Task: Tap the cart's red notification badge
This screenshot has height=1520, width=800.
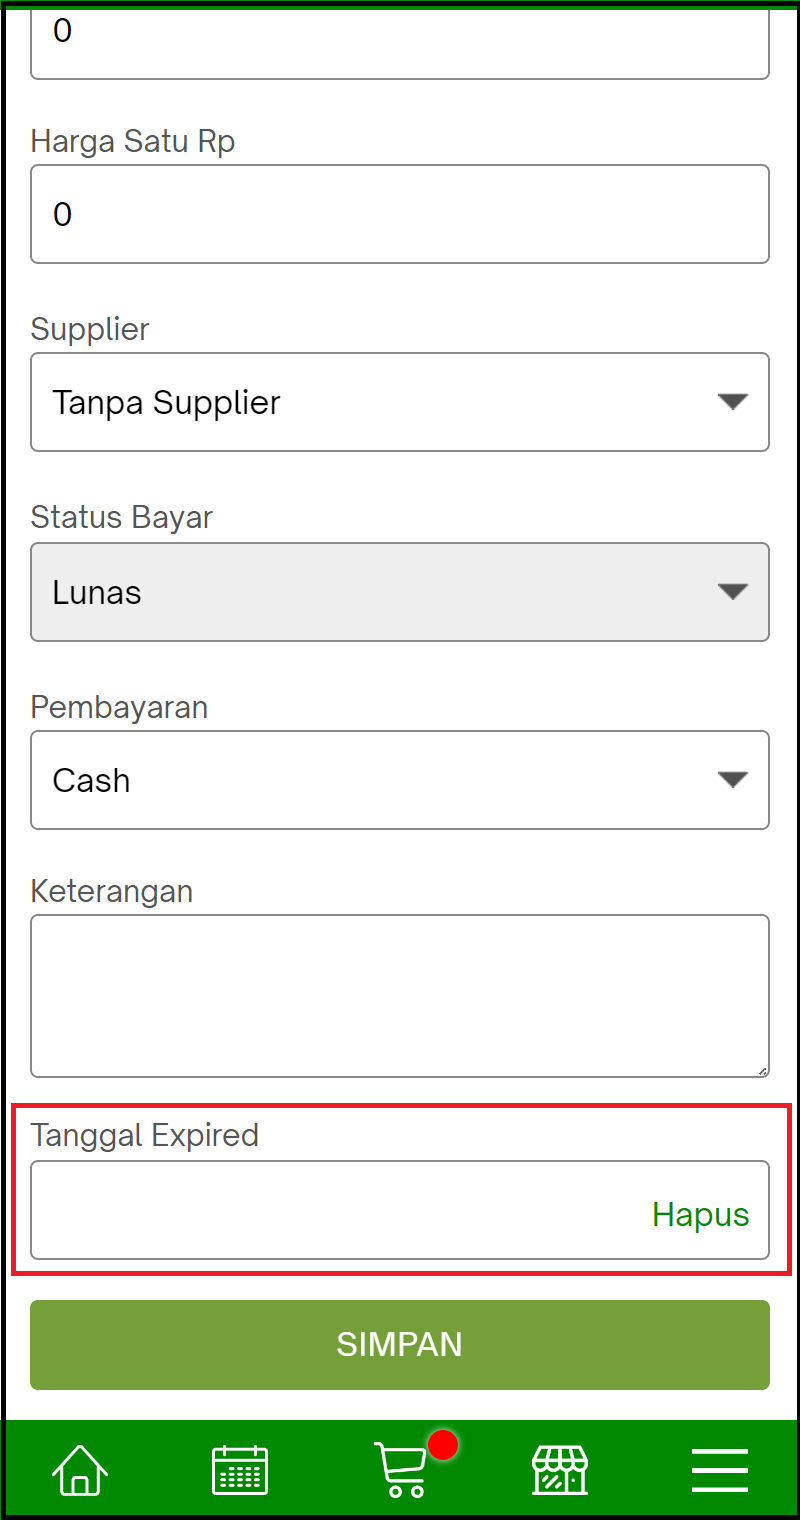Action: (441, 1444)
